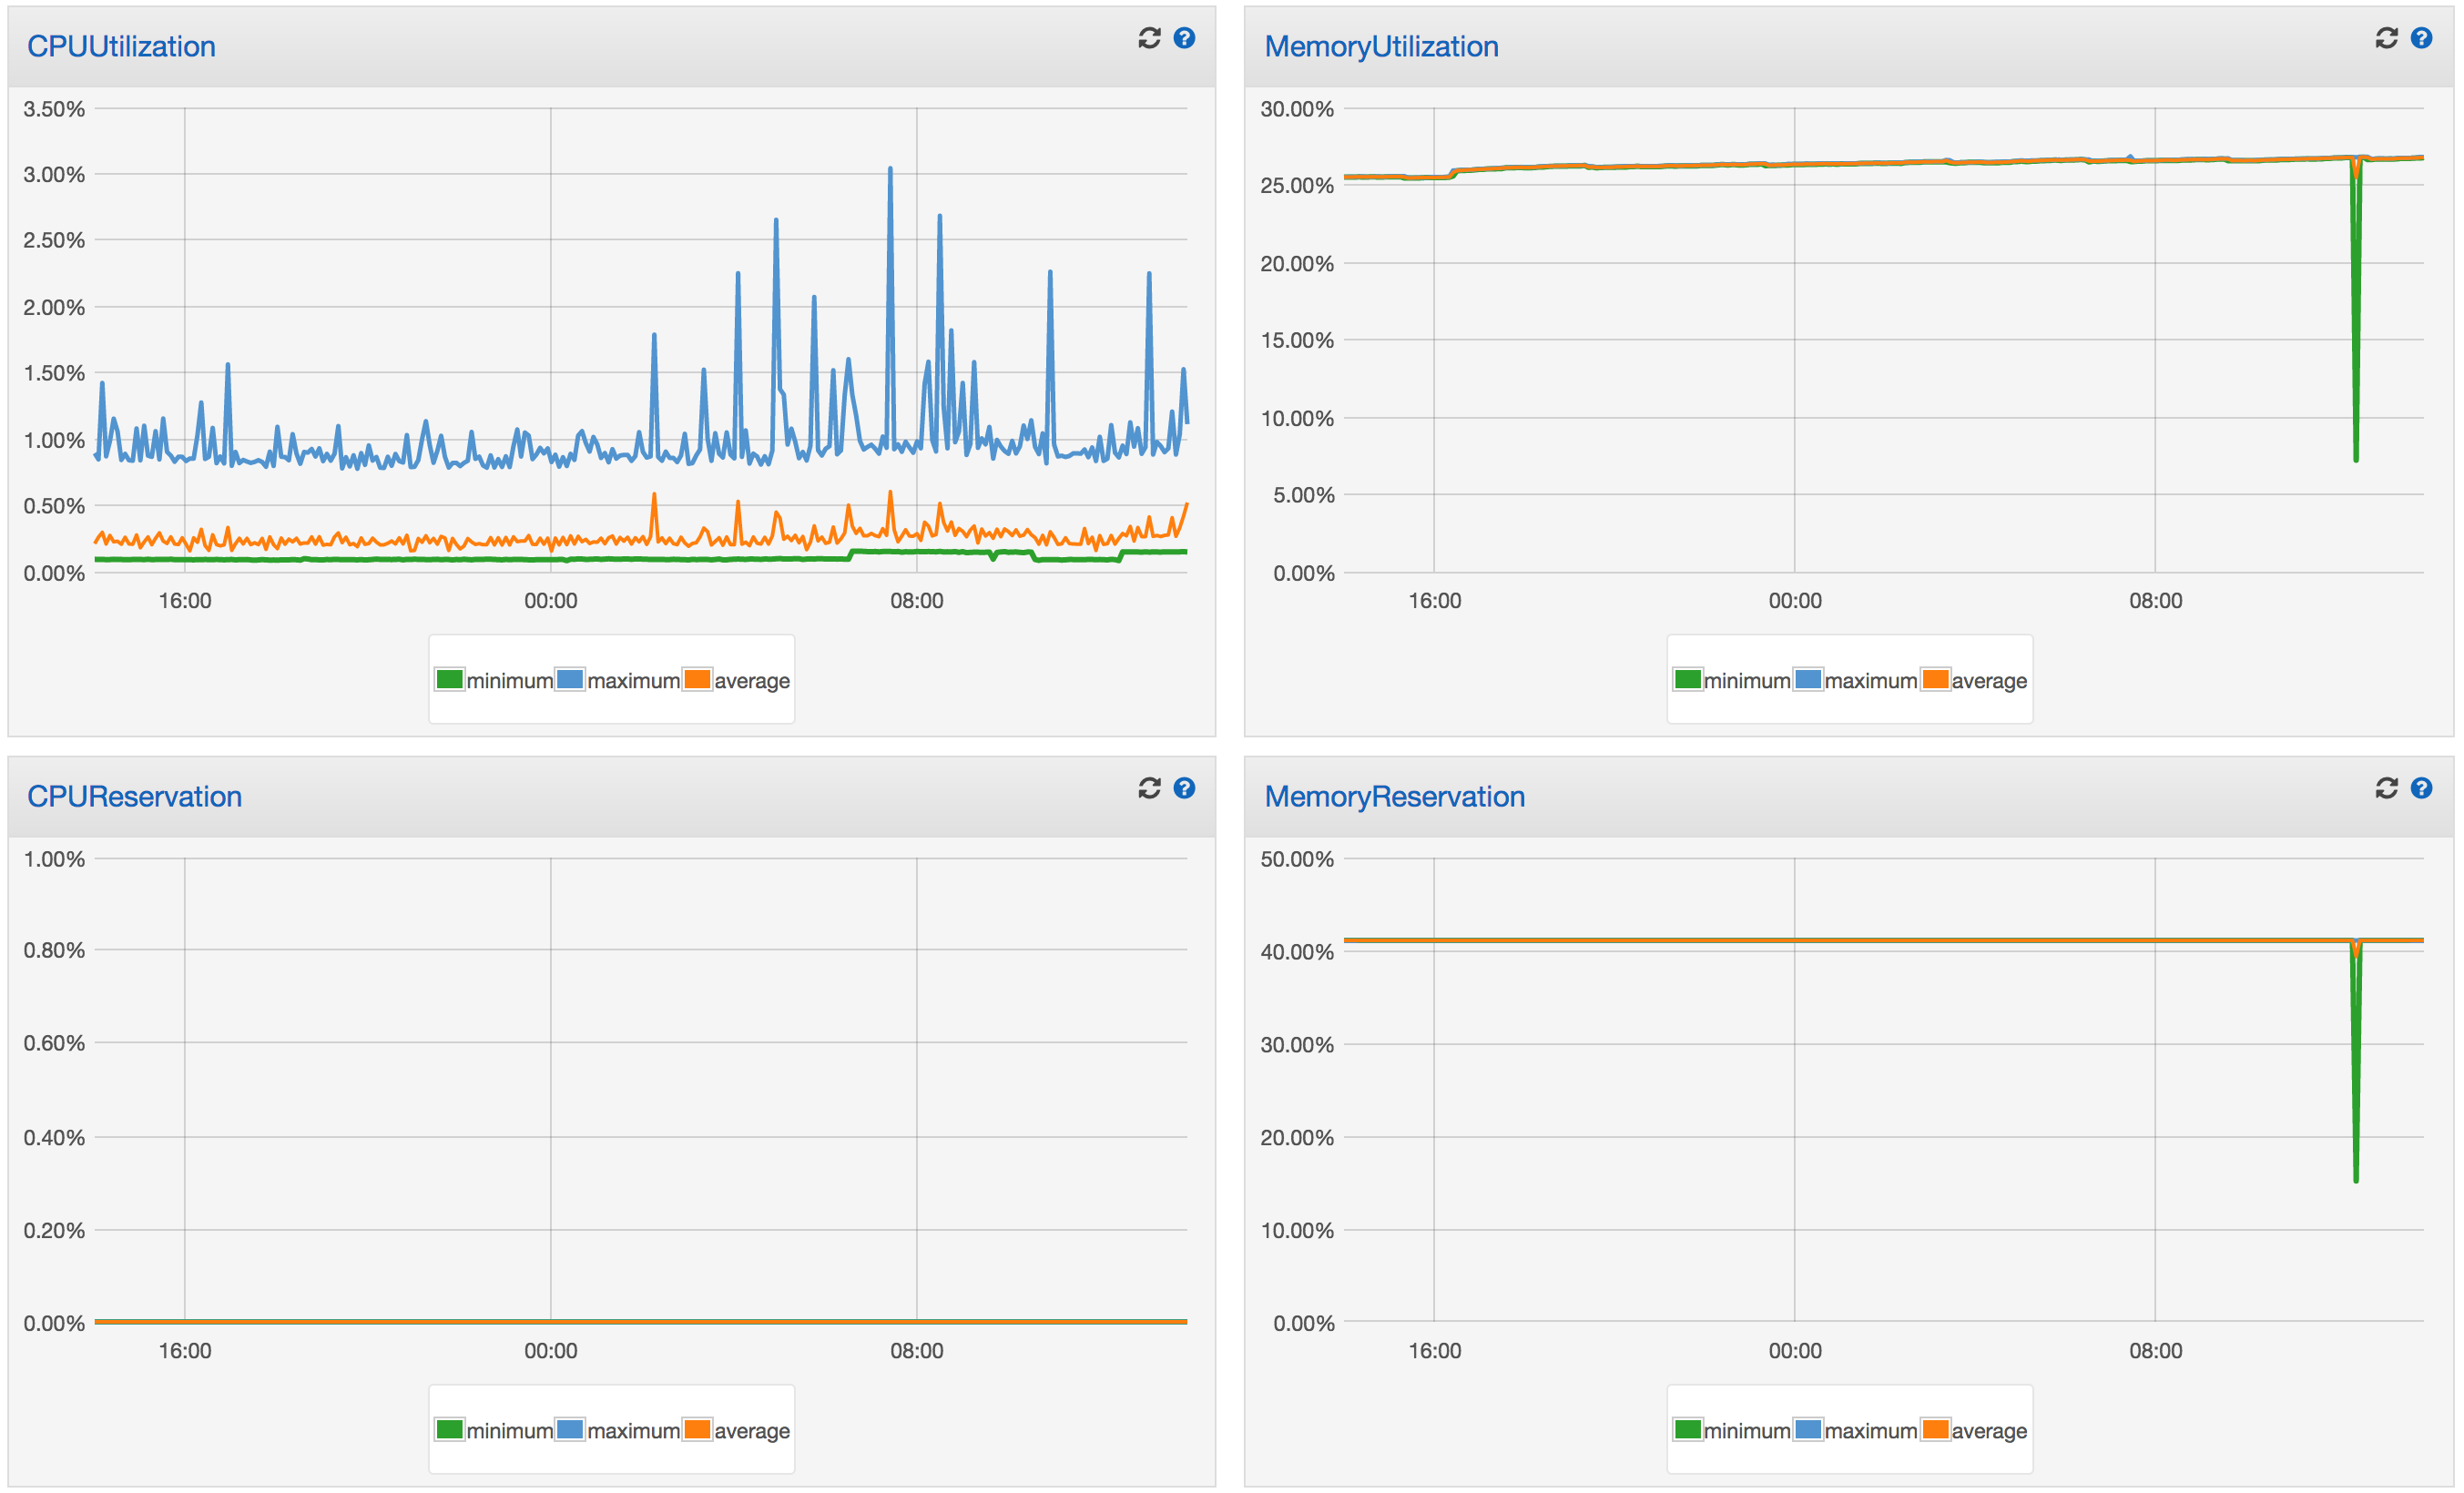
Task: Click blue maximum swatch in the CPUUtilization legend
Action: pyautogui.click(x=570, y=680)
